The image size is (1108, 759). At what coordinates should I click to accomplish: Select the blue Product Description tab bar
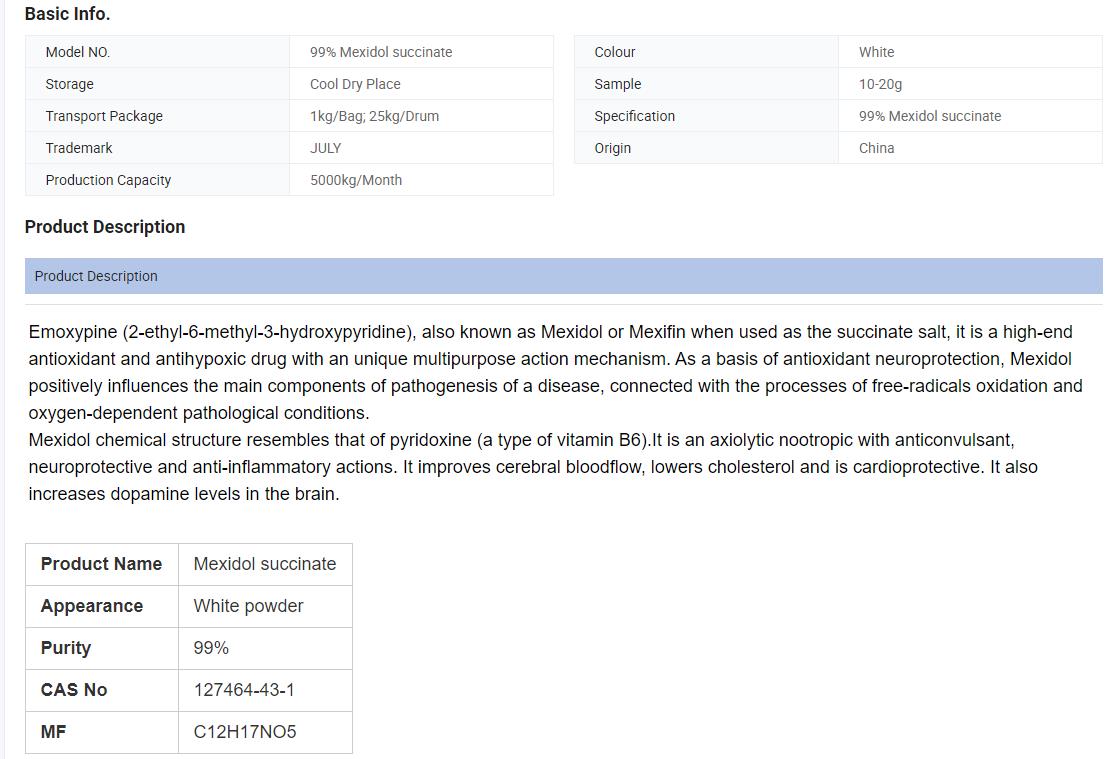click(563, 276)
